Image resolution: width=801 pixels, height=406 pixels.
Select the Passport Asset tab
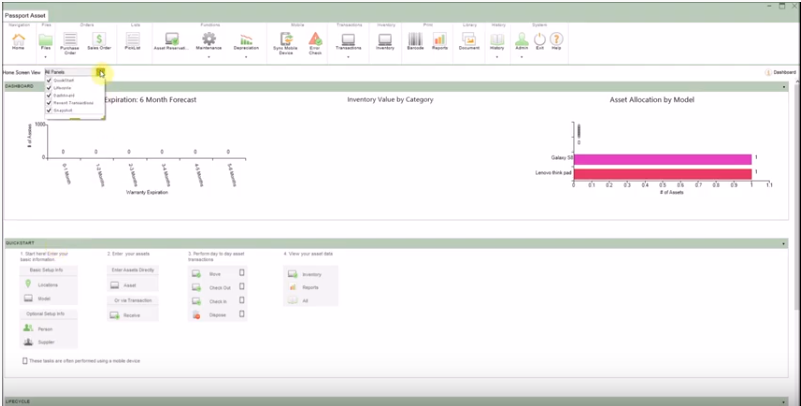[25, 16]
